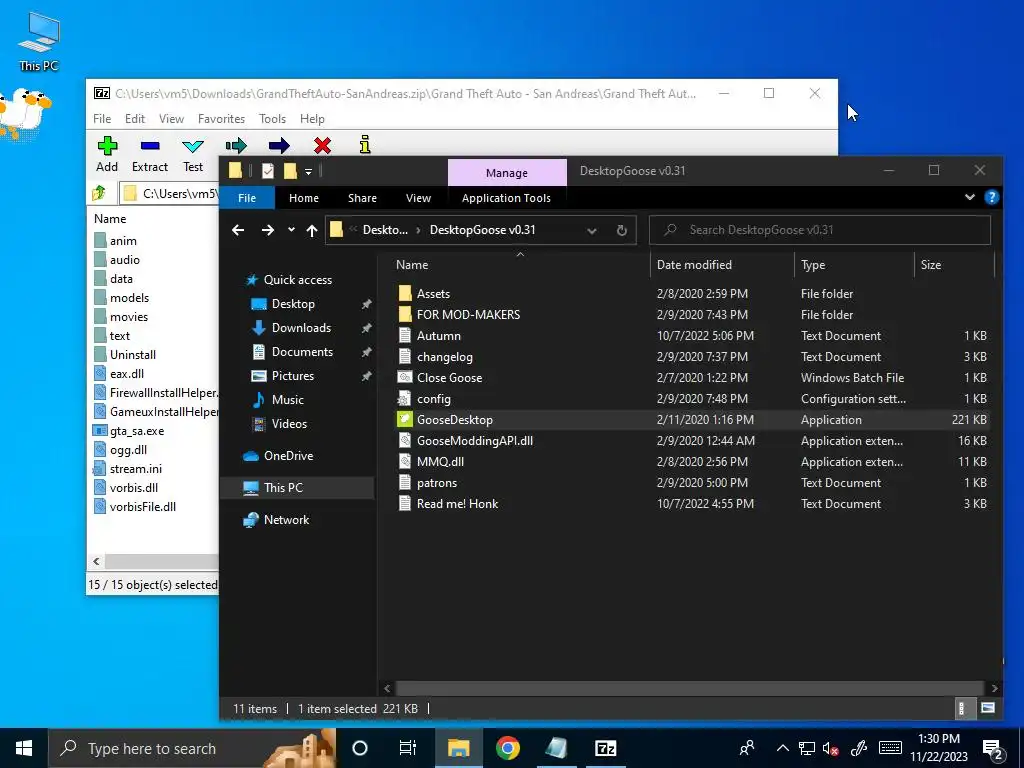This screenshot has height=768, width=1024.
Task: Show hidden system tray icons
Action: tap(782, 748)
